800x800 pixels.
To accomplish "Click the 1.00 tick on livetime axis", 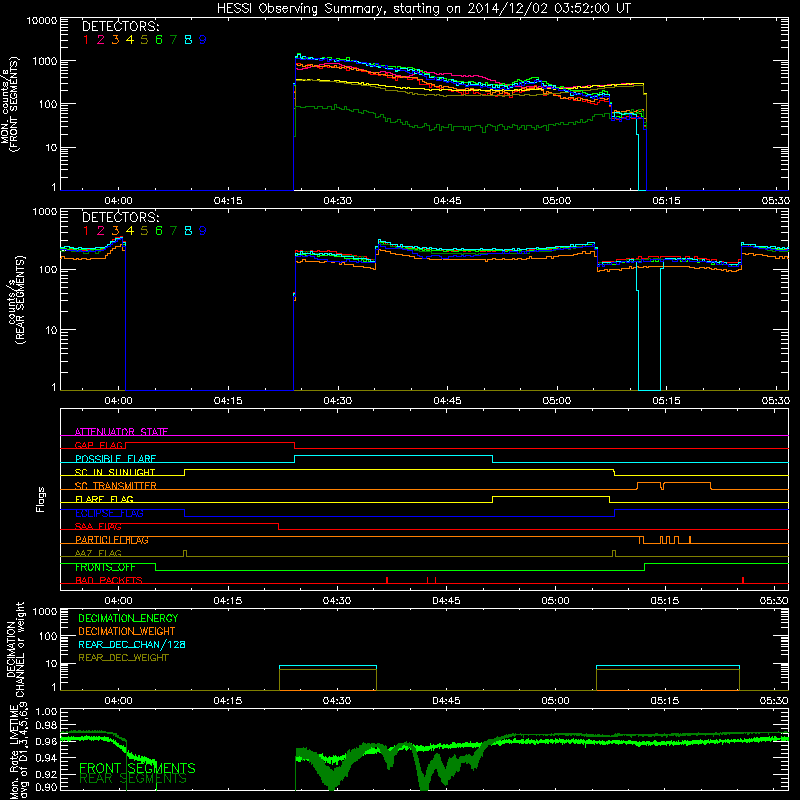I will coord(47,712).
